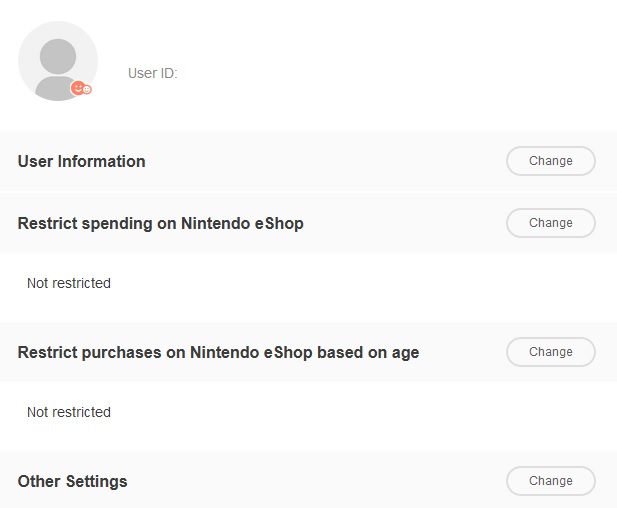Click the word Restrict in the spending heading

(x=46, y=223)
